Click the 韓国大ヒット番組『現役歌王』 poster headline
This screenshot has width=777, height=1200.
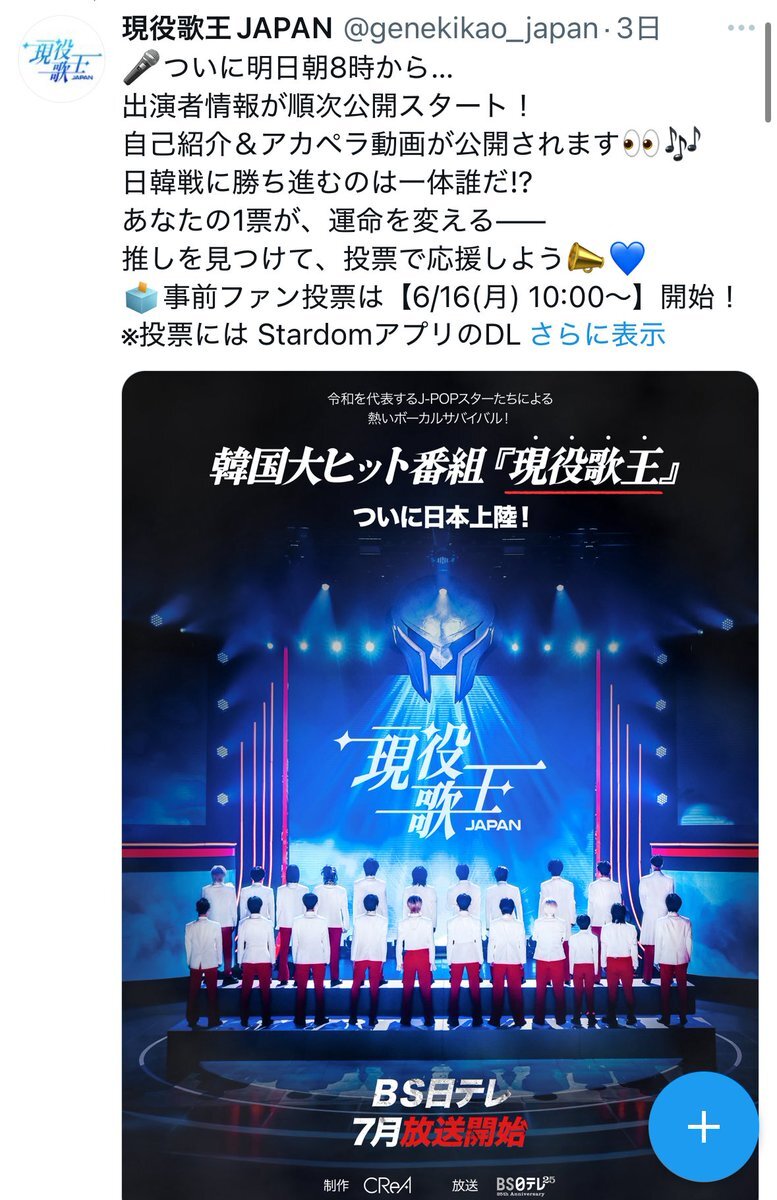[439, 468]
